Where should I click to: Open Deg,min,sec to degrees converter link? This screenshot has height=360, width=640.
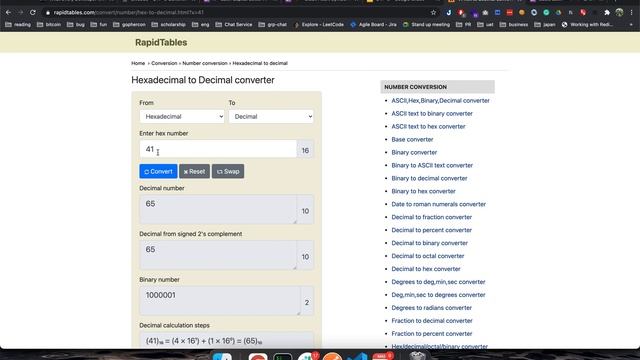coord(438,295)
